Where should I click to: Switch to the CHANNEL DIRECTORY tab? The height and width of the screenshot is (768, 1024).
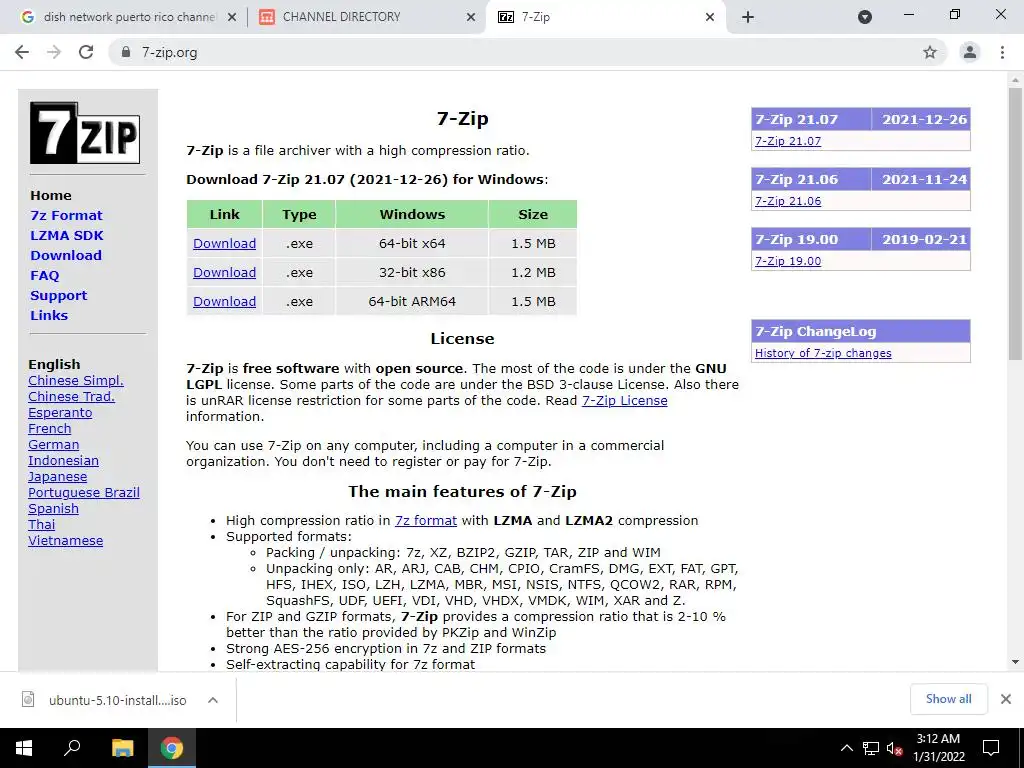366,17
